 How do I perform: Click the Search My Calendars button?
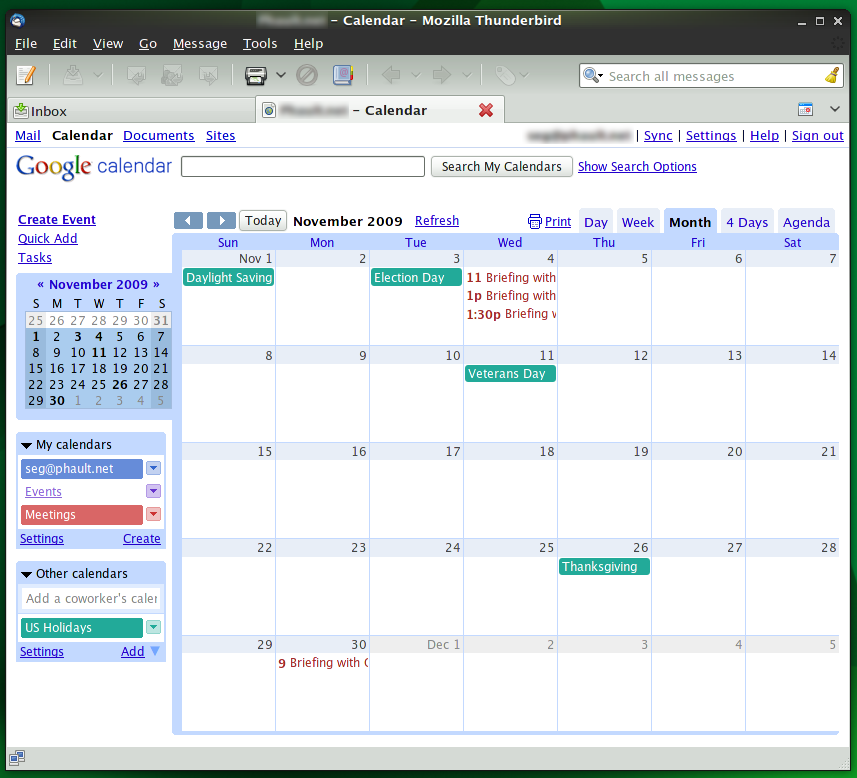tap(502, 166)
